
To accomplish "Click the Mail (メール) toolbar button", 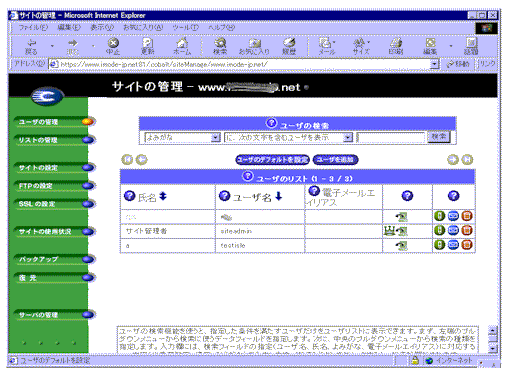I will (326, 47).
